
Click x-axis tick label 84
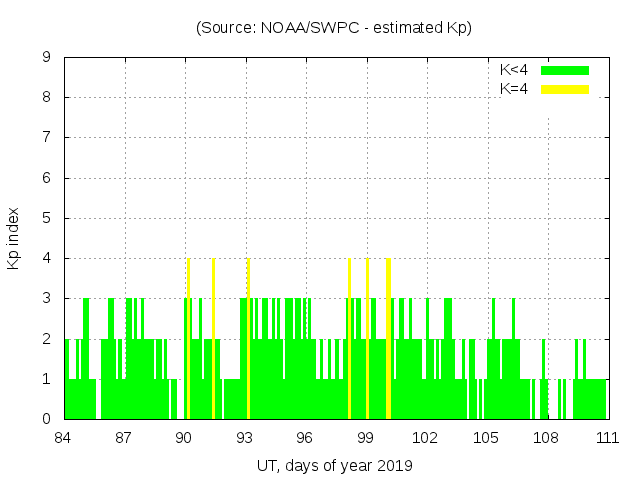coord(63,438)
